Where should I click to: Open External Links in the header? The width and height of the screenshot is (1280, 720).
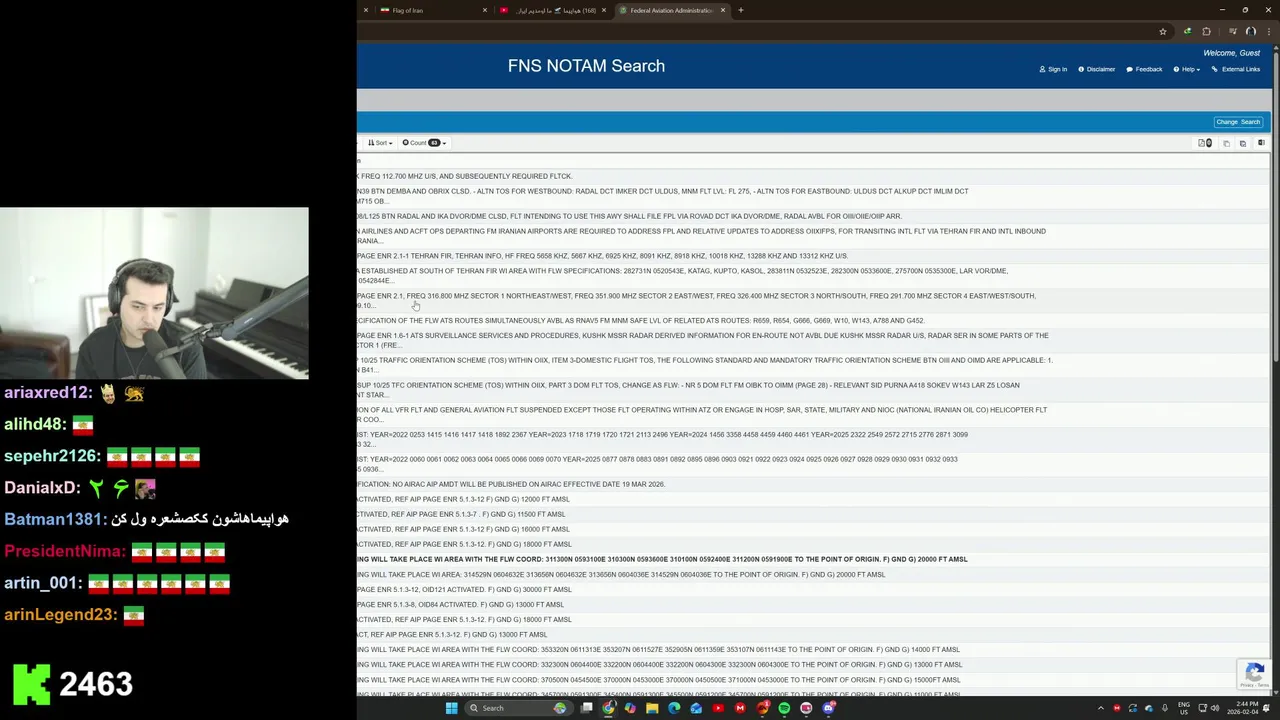[x=1236, y=69]
